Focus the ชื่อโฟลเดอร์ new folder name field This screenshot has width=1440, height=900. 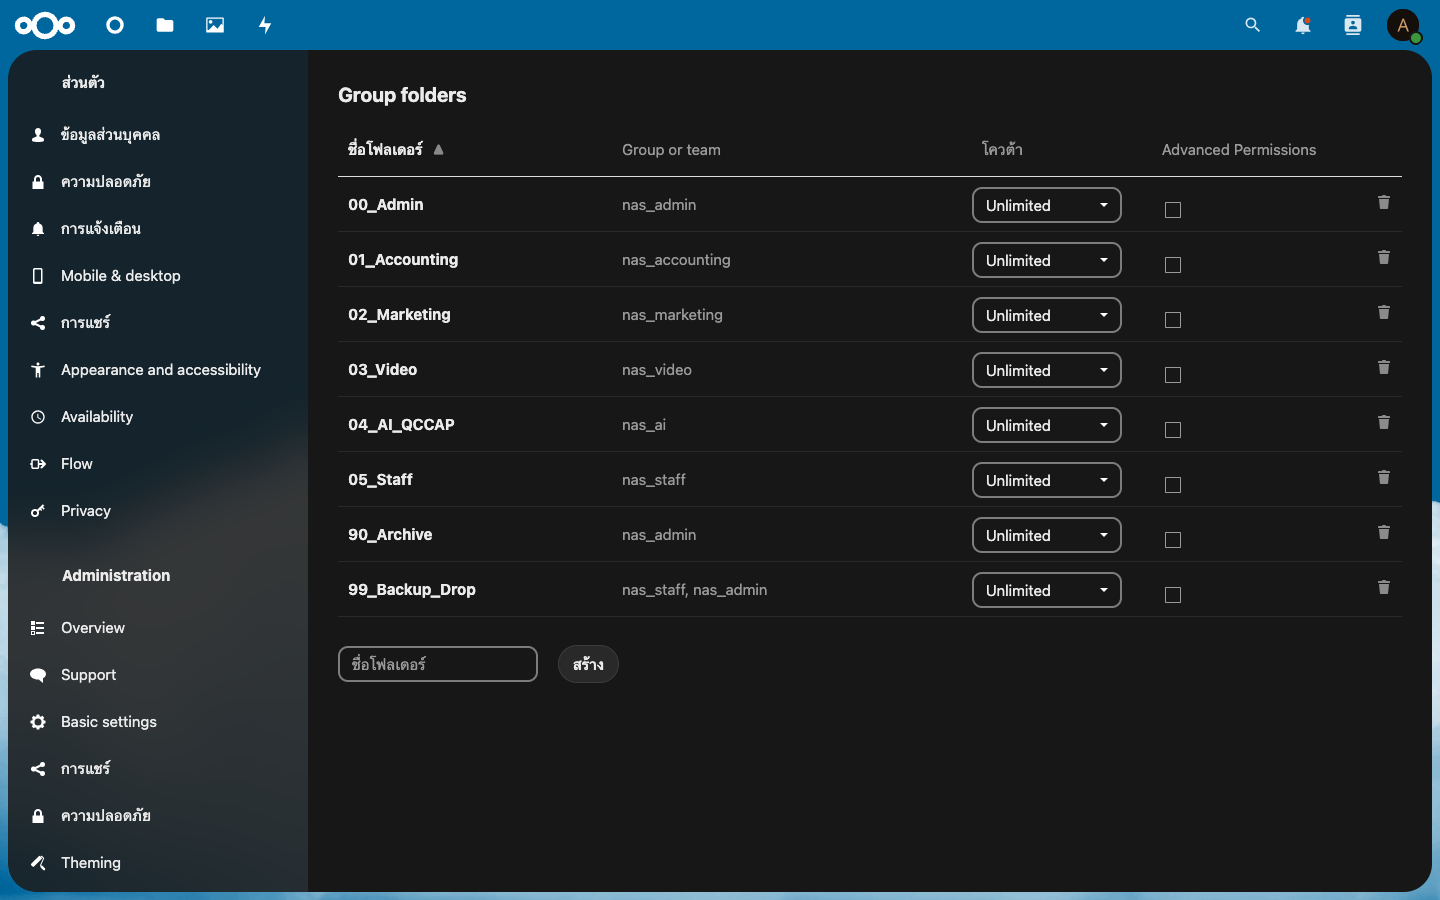tap(438, 664)
